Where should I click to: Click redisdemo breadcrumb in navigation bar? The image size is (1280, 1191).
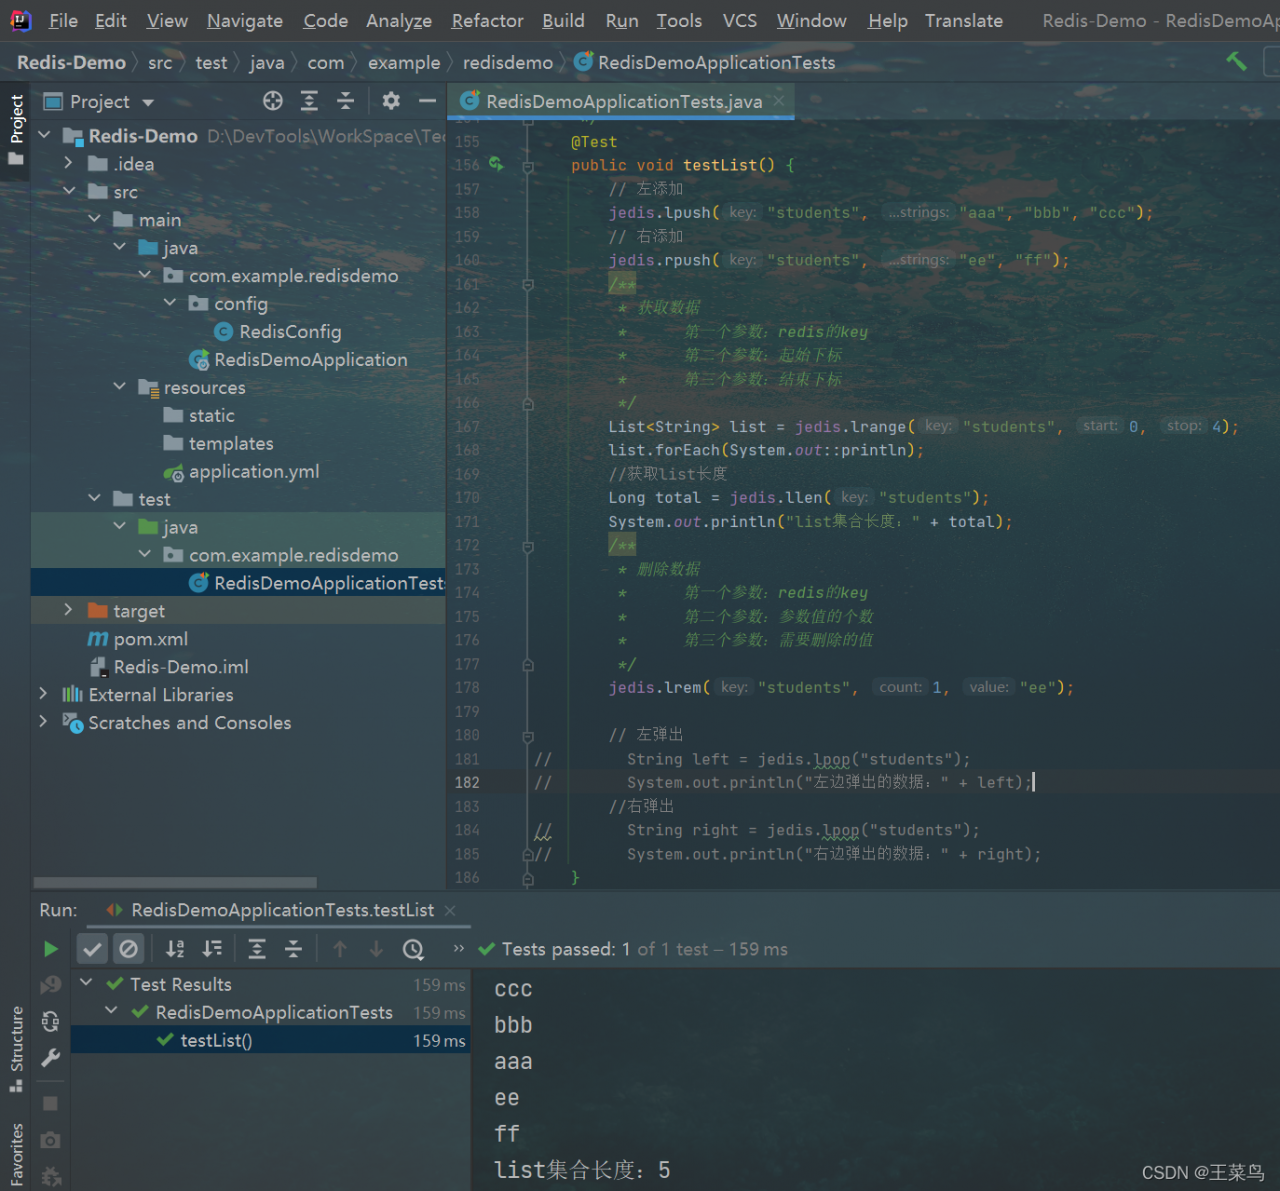[x=508, y=62]
